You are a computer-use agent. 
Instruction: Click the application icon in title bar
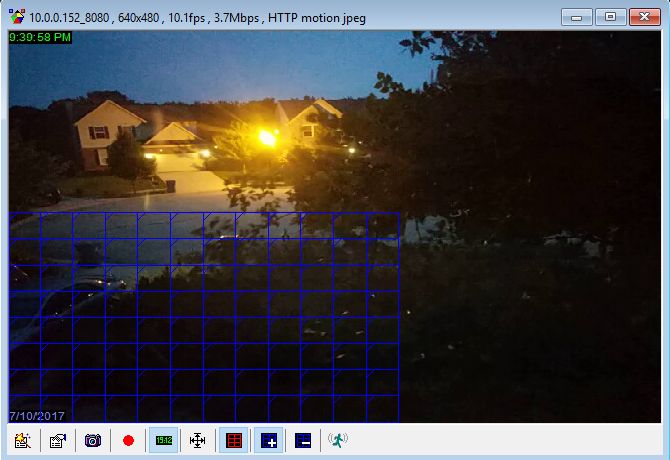(17, 17)
